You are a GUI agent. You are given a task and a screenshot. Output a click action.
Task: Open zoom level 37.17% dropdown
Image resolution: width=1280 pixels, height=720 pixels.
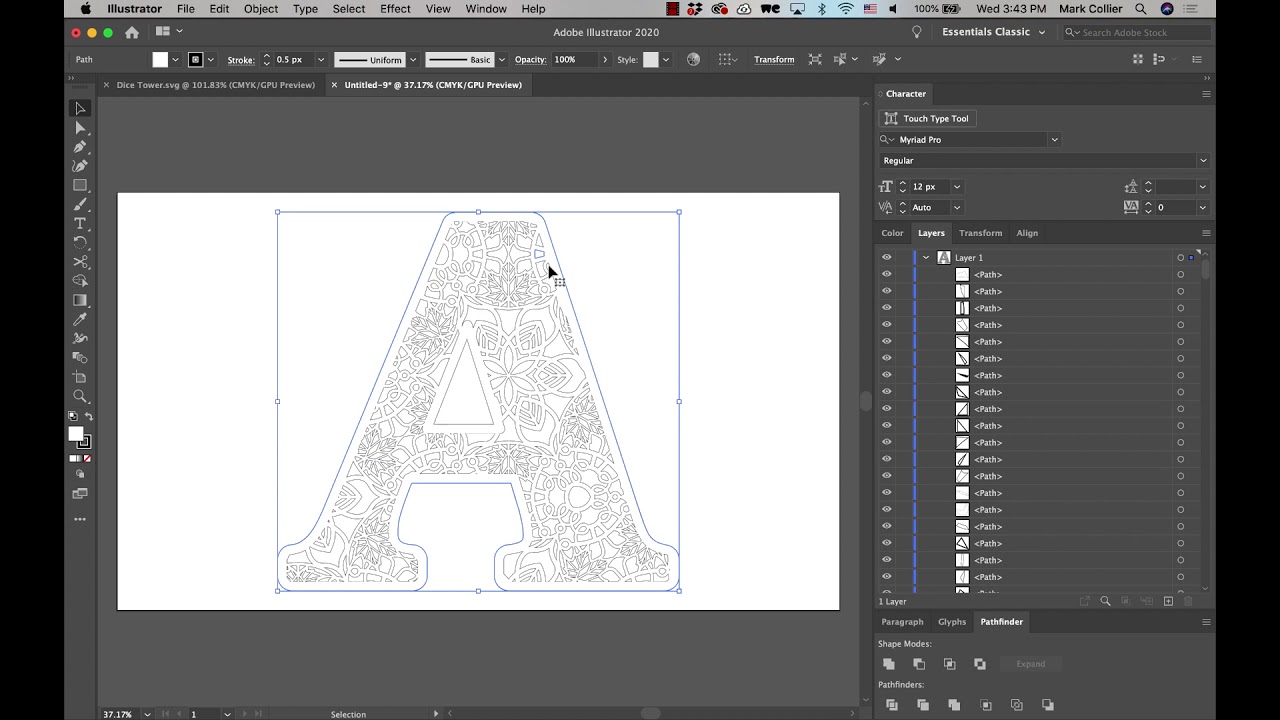click(148, 714)
